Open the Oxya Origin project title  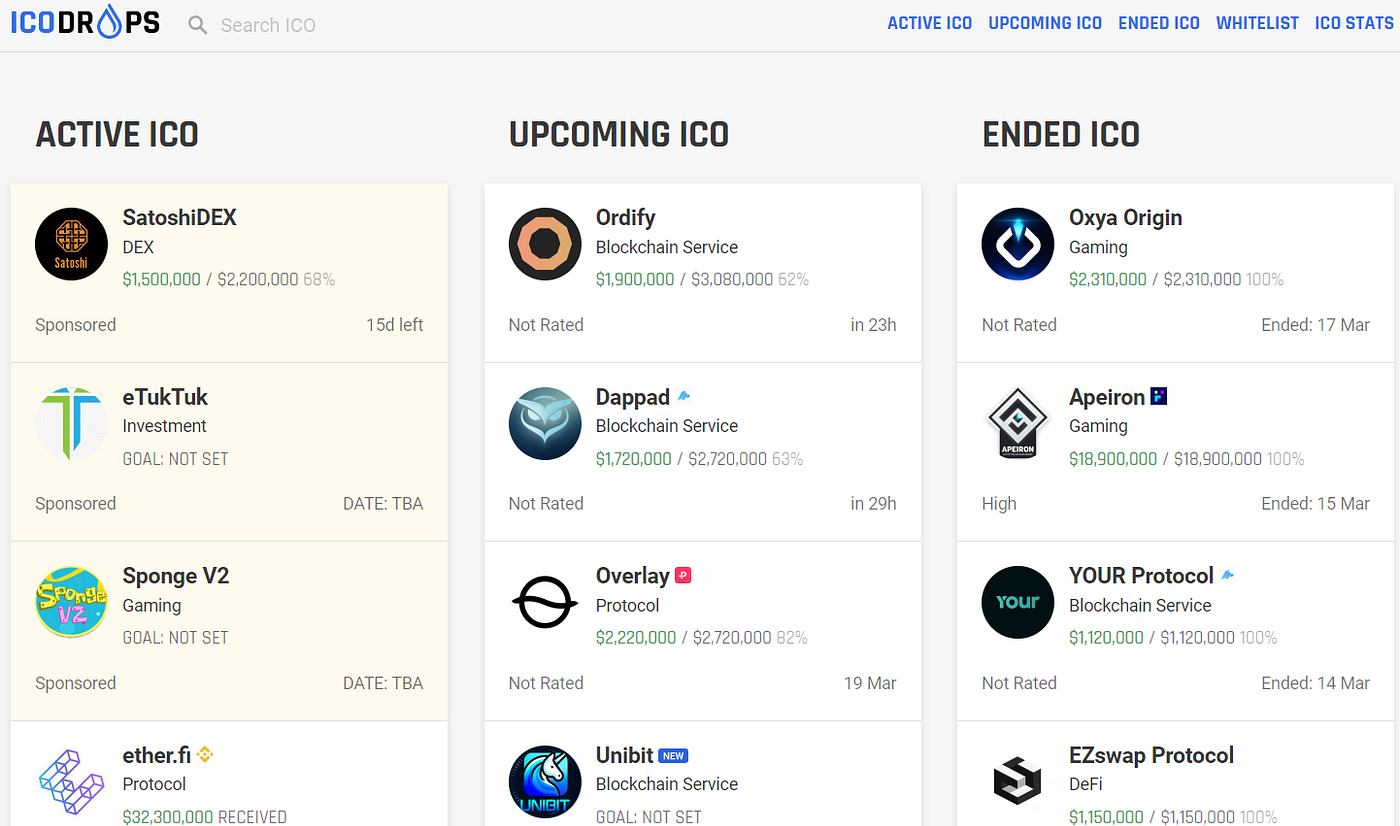coord(1126,218)
